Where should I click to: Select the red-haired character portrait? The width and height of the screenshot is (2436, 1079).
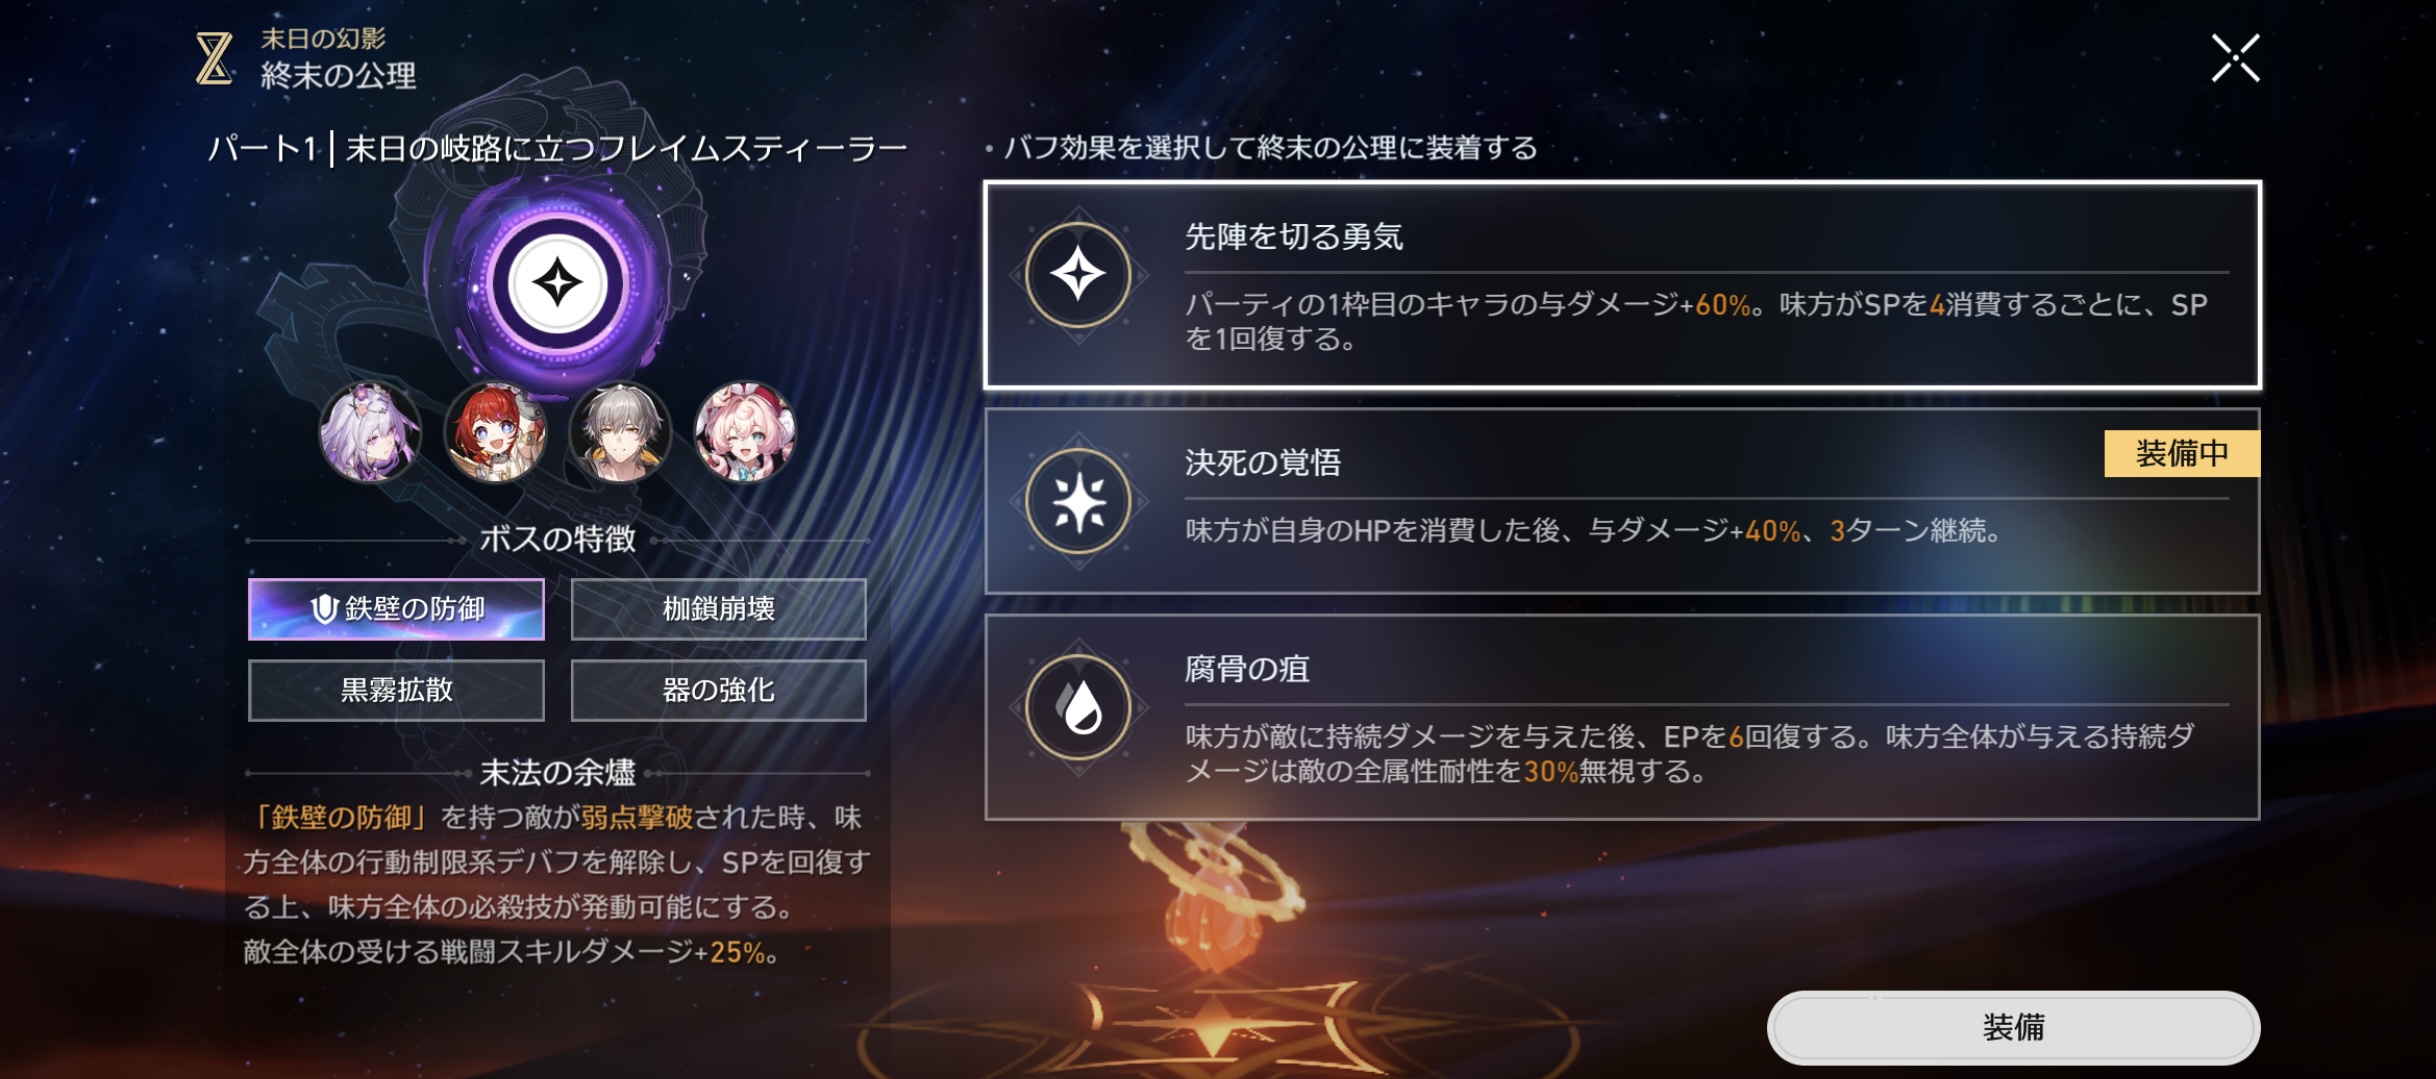495,432
